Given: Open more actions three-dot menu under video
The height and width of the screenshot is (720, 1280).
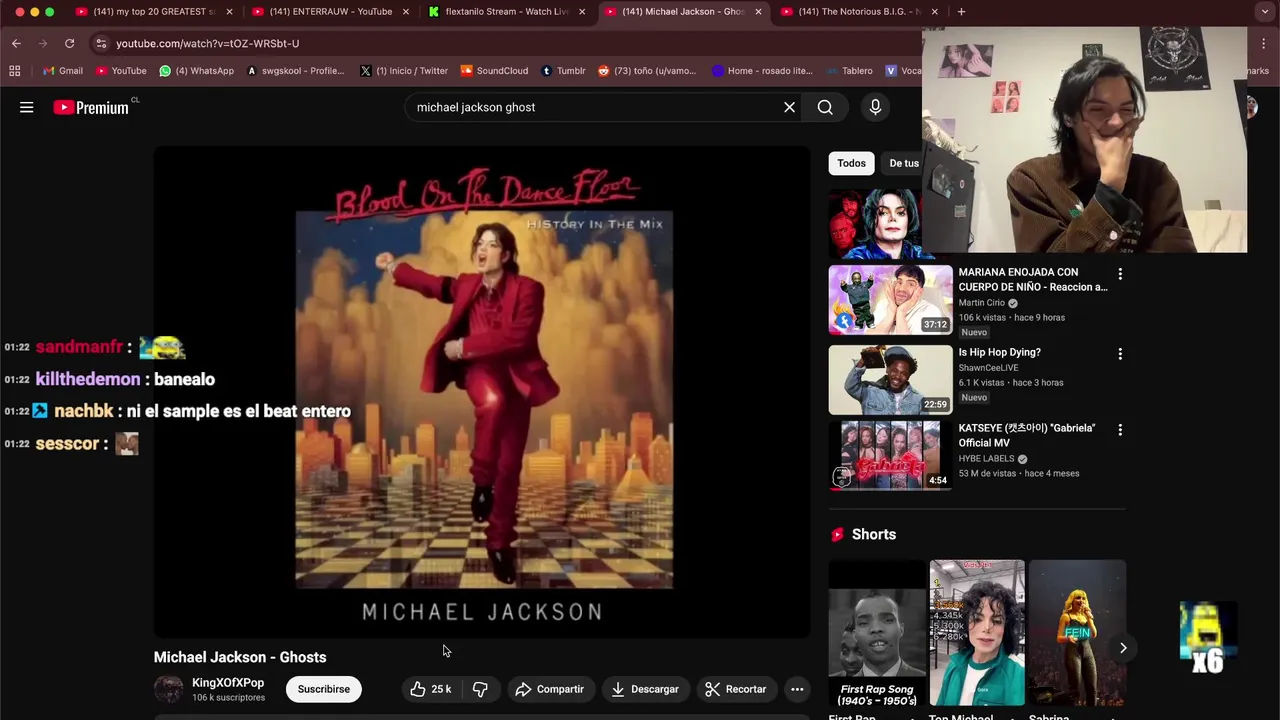Looking at the screenshot, I should click(x=797, y=689).
